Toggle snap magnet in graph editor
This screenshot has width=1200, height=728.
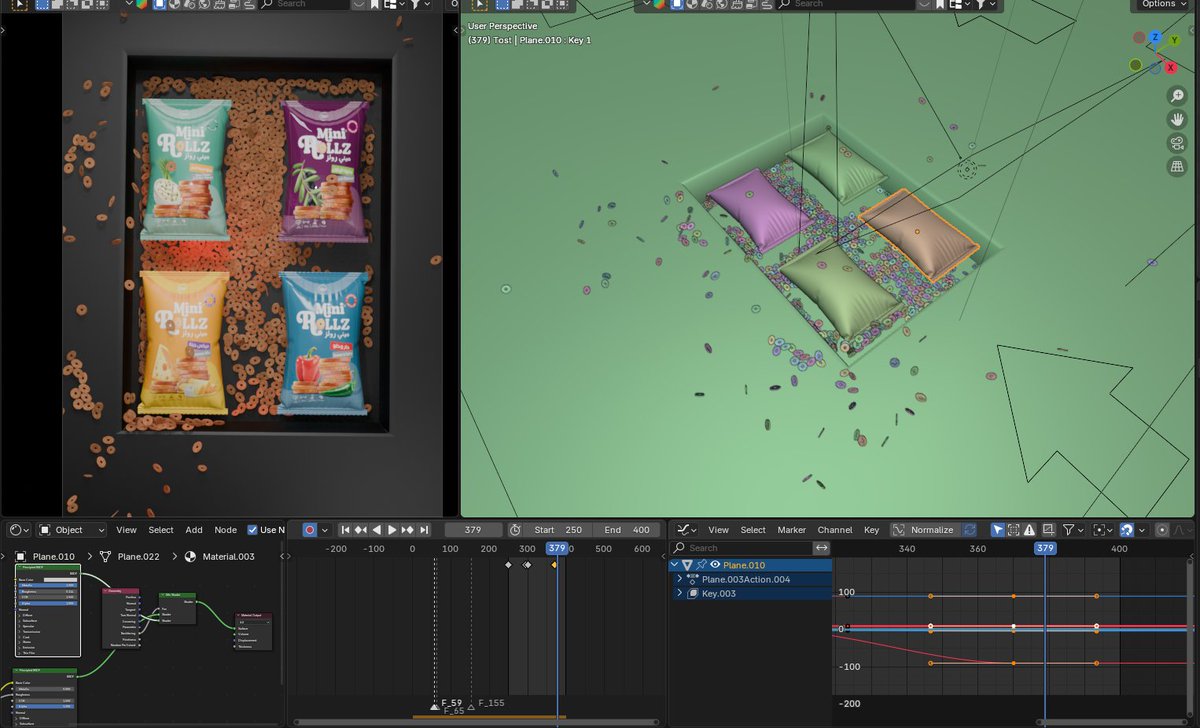click(x=1126, y=530)
